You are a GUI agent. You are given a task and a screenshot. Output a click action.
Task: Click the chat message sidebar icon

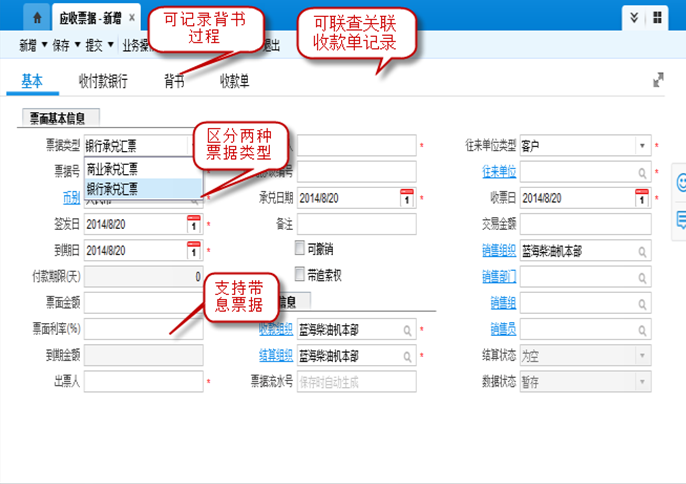tap(680, 217)
